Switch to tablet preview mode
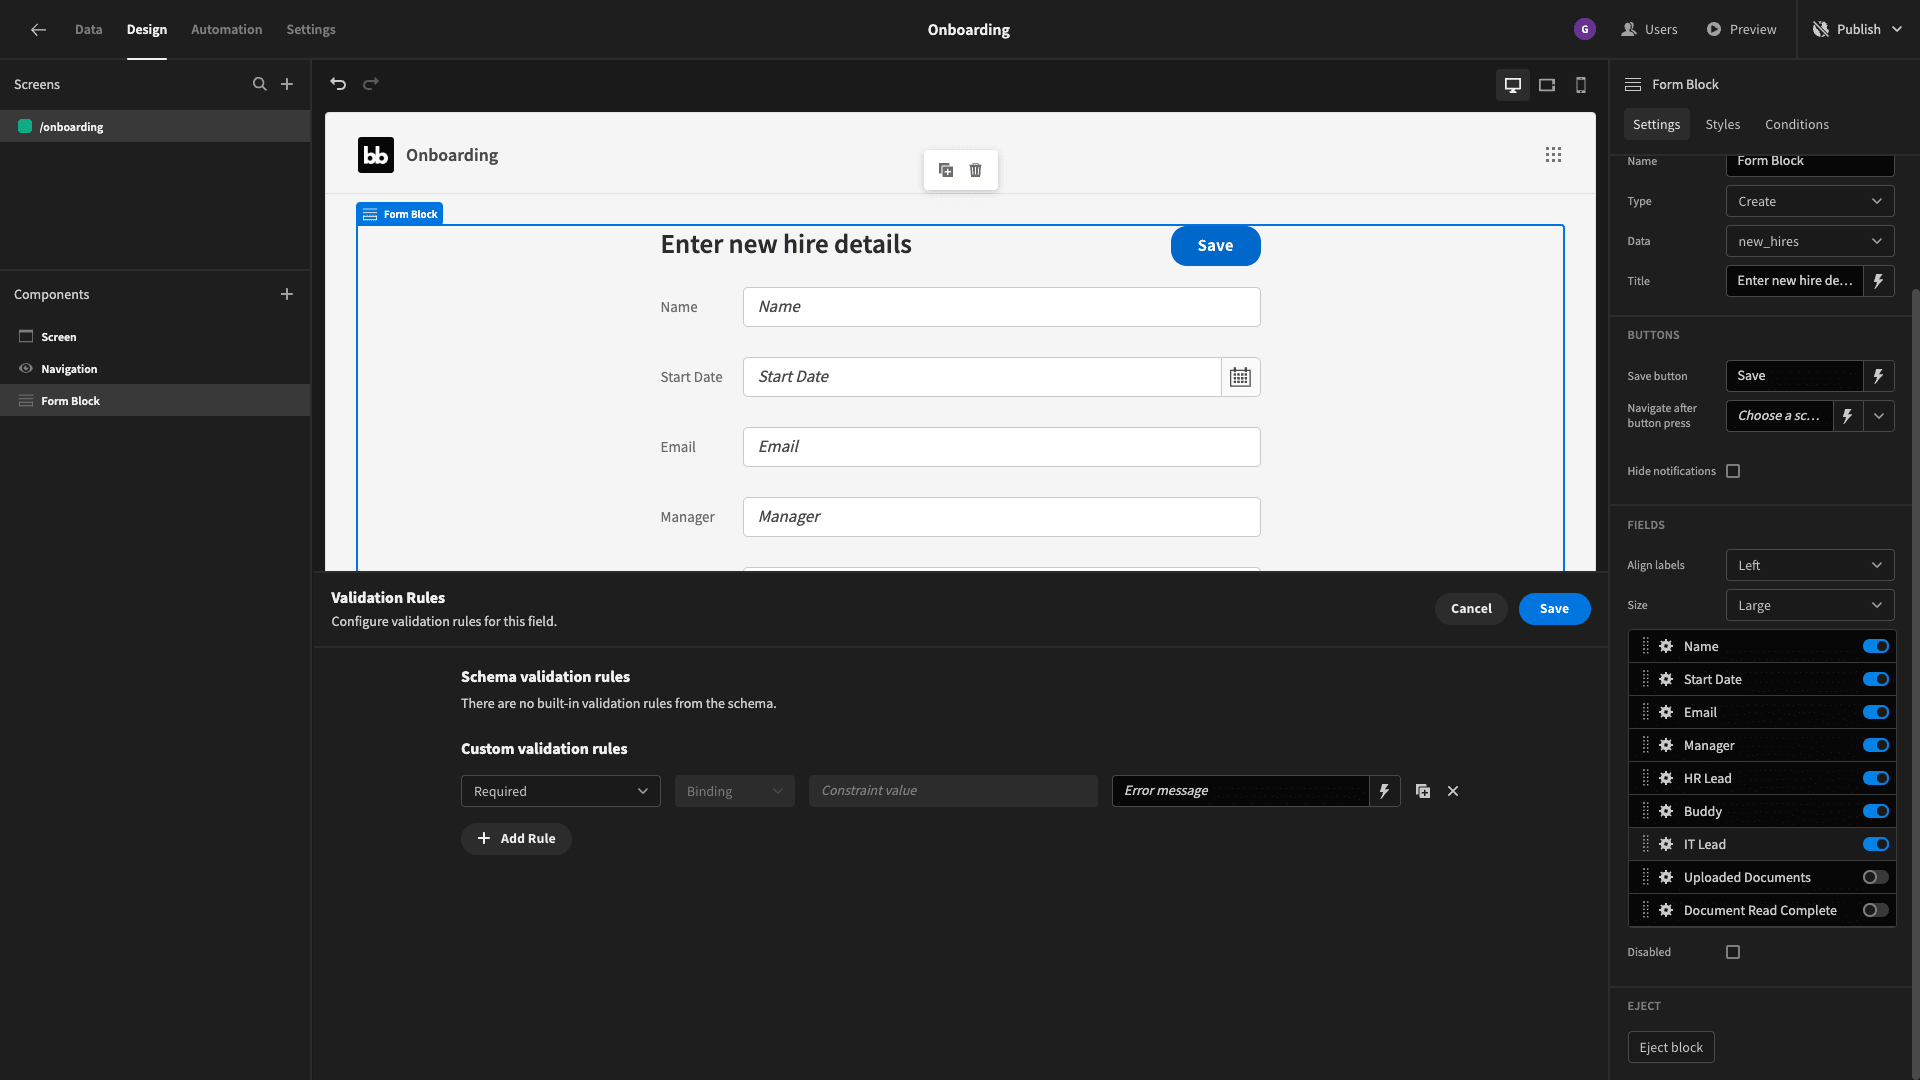This screenshot has width=1920, height=1080. pyautogui.click(x=1547, y=85)
